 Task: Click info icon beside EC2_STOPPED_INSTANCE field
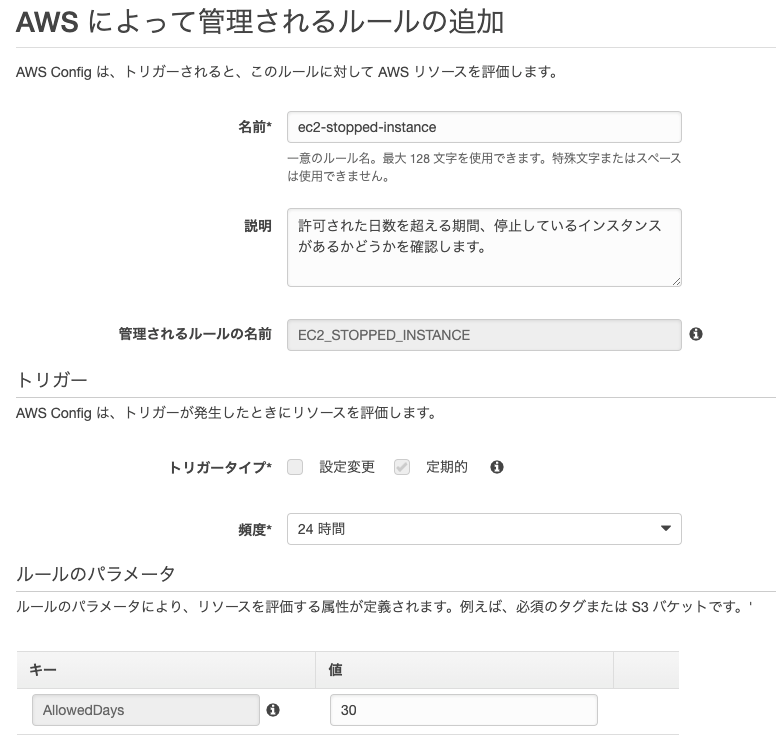pos(696,334)
